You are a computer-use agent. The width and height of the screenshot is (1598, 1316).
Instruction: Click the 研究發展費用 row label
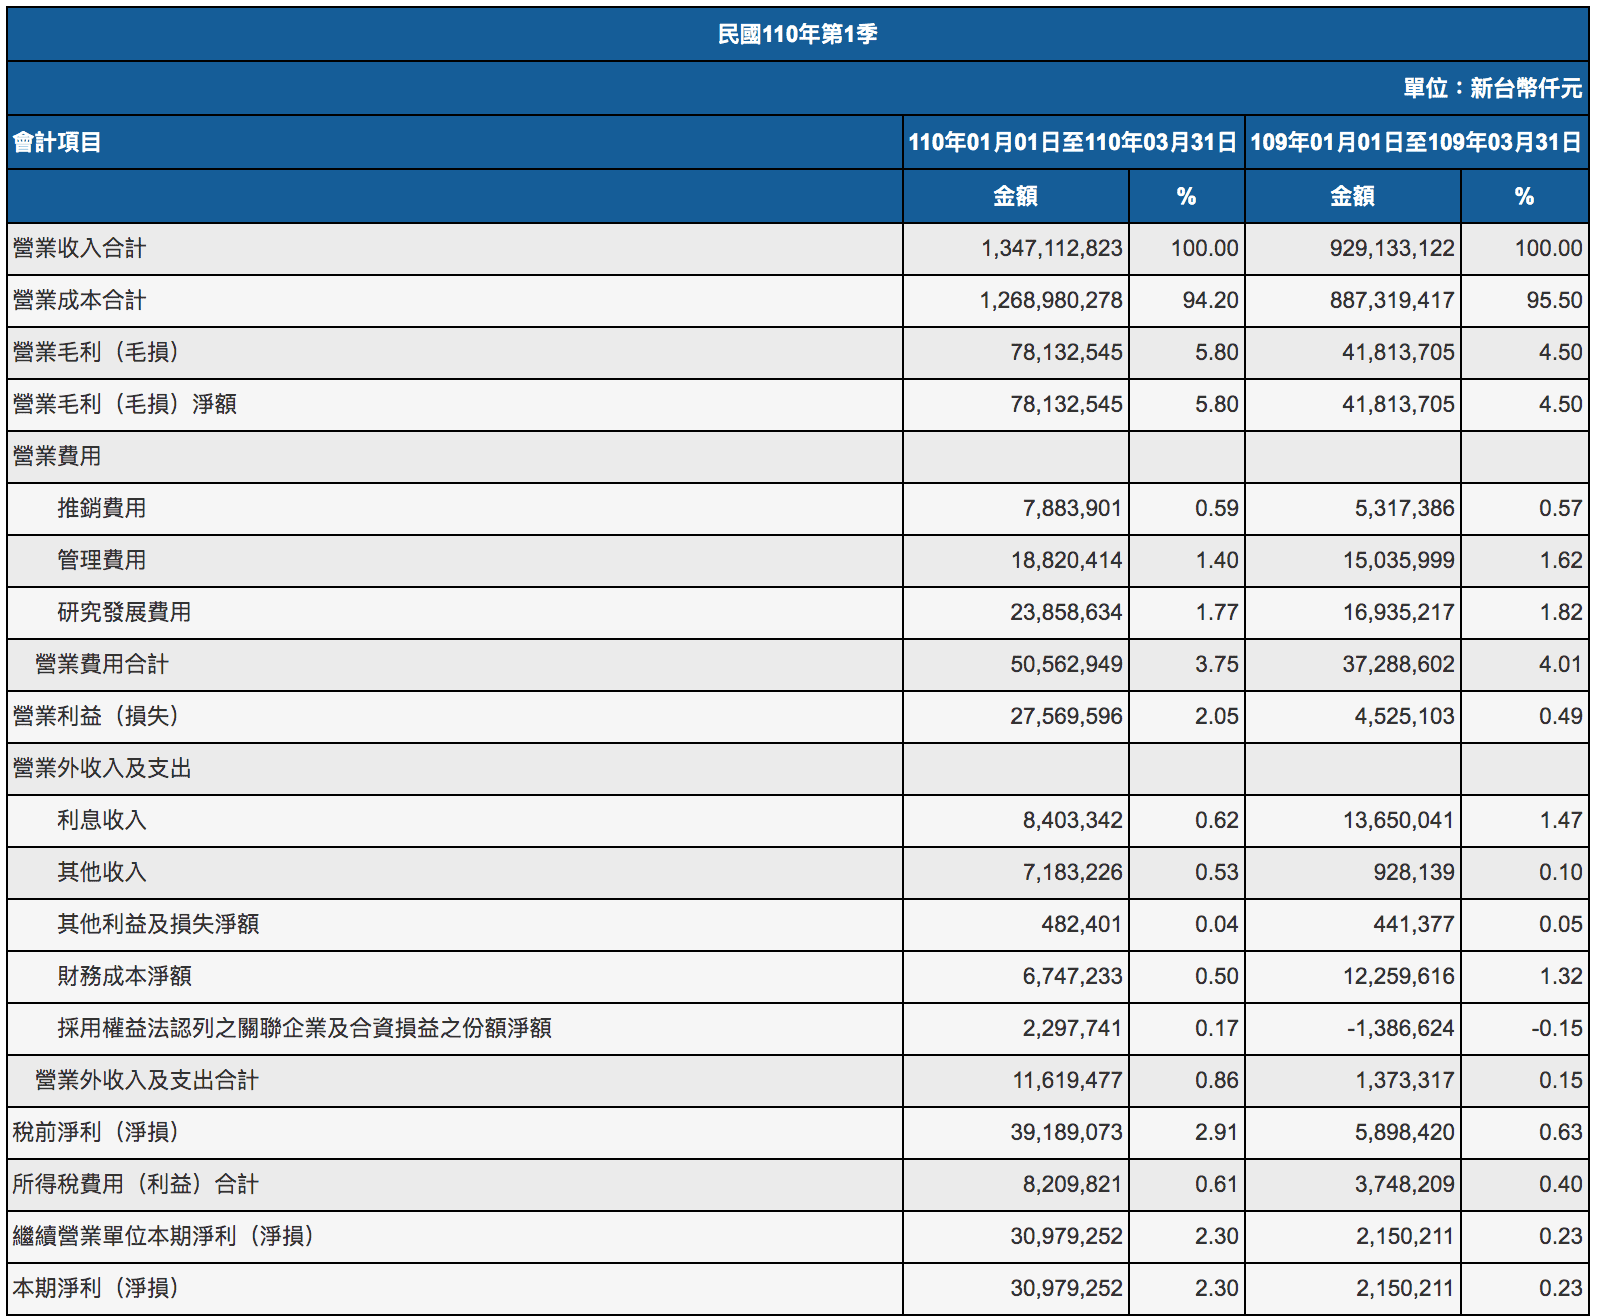(x=124, y=612)
